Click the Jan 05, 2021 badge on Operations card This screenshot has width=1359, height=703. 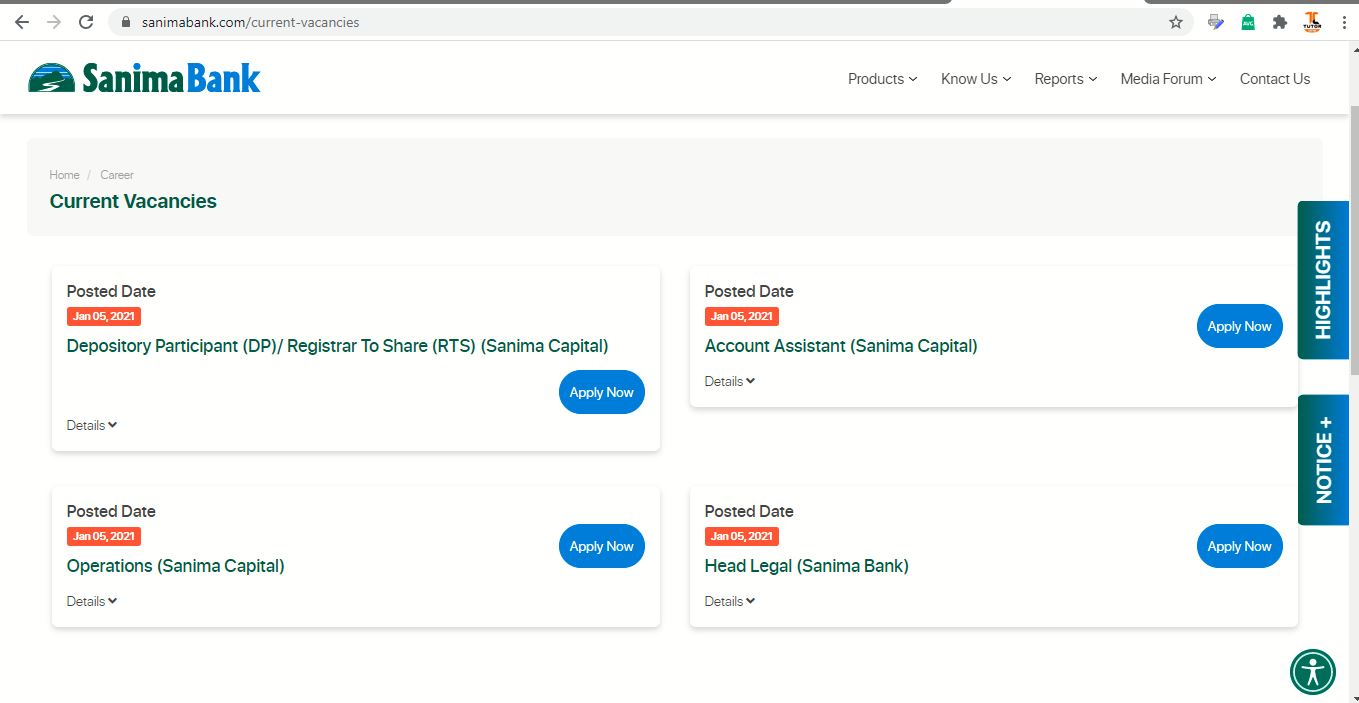click(104, 536)
